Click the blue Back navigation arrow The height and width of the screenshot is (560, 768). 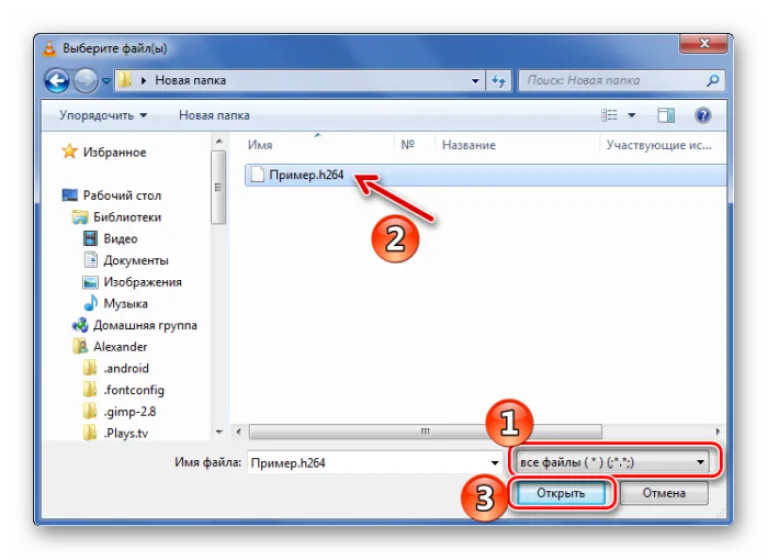pyautogui.click(x=57, y=80)
